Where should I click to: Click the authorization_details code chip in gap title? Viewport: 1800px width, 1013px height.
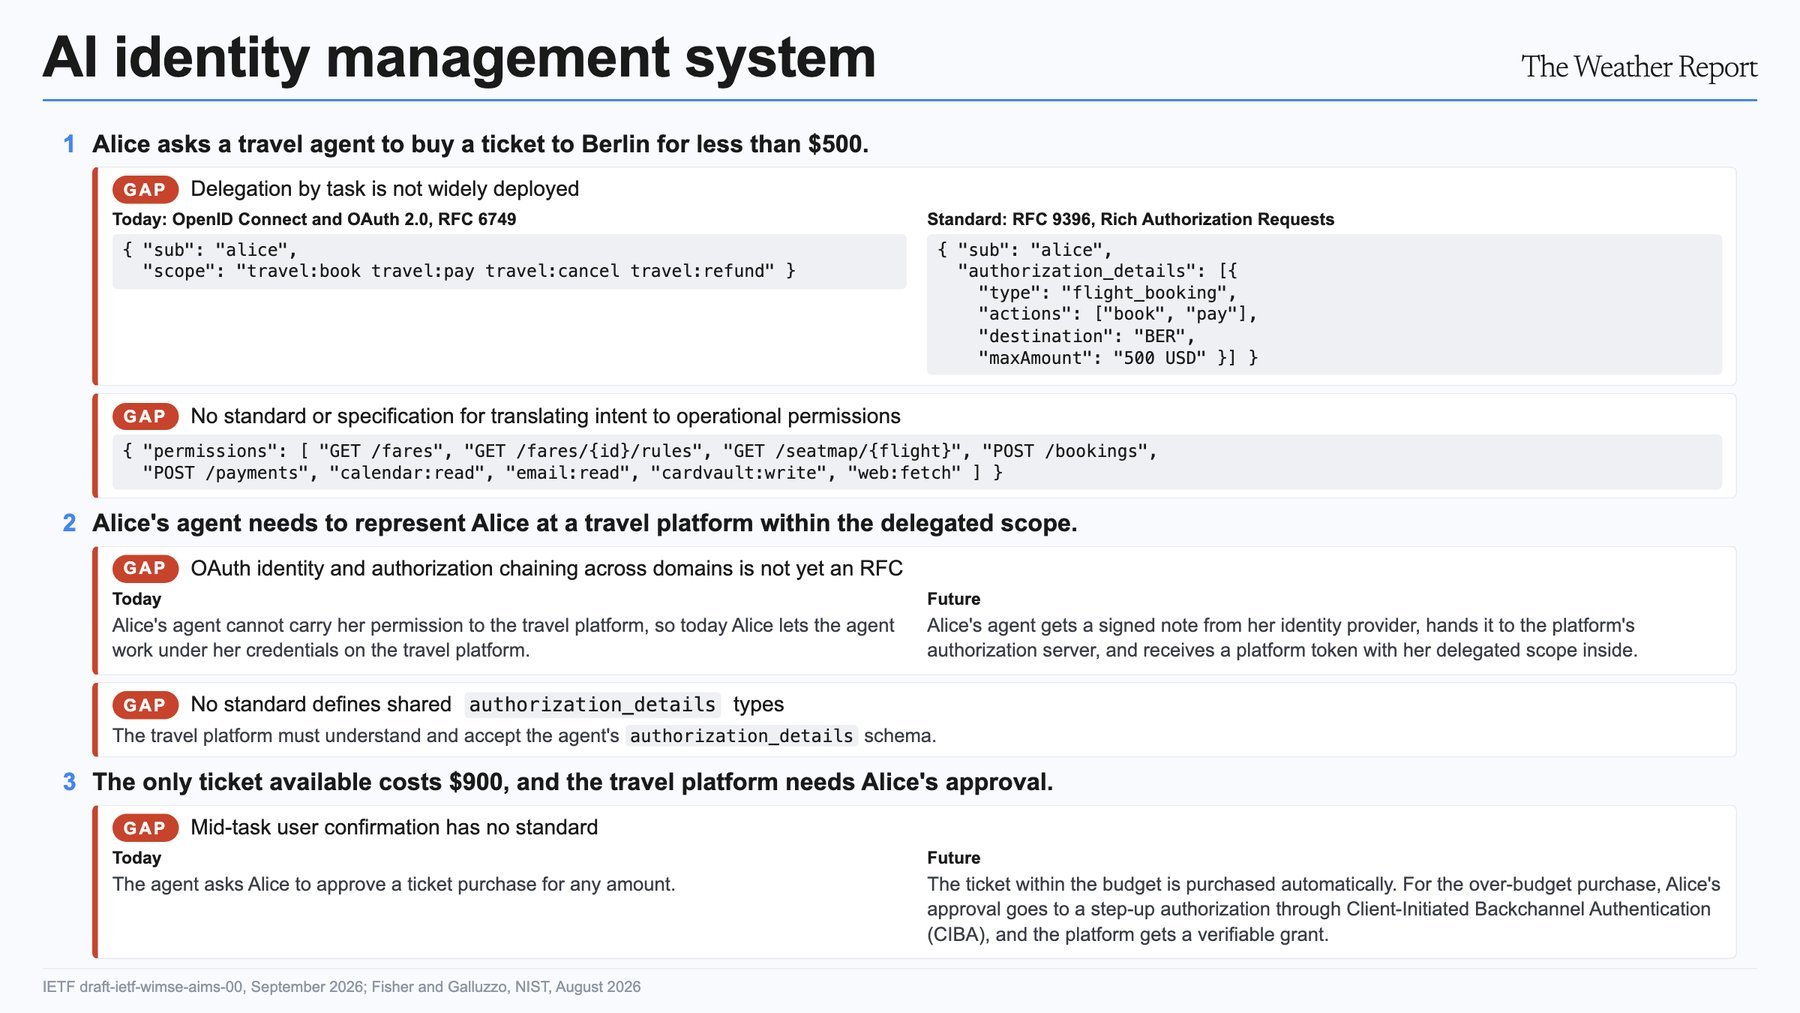pos(592,705)
